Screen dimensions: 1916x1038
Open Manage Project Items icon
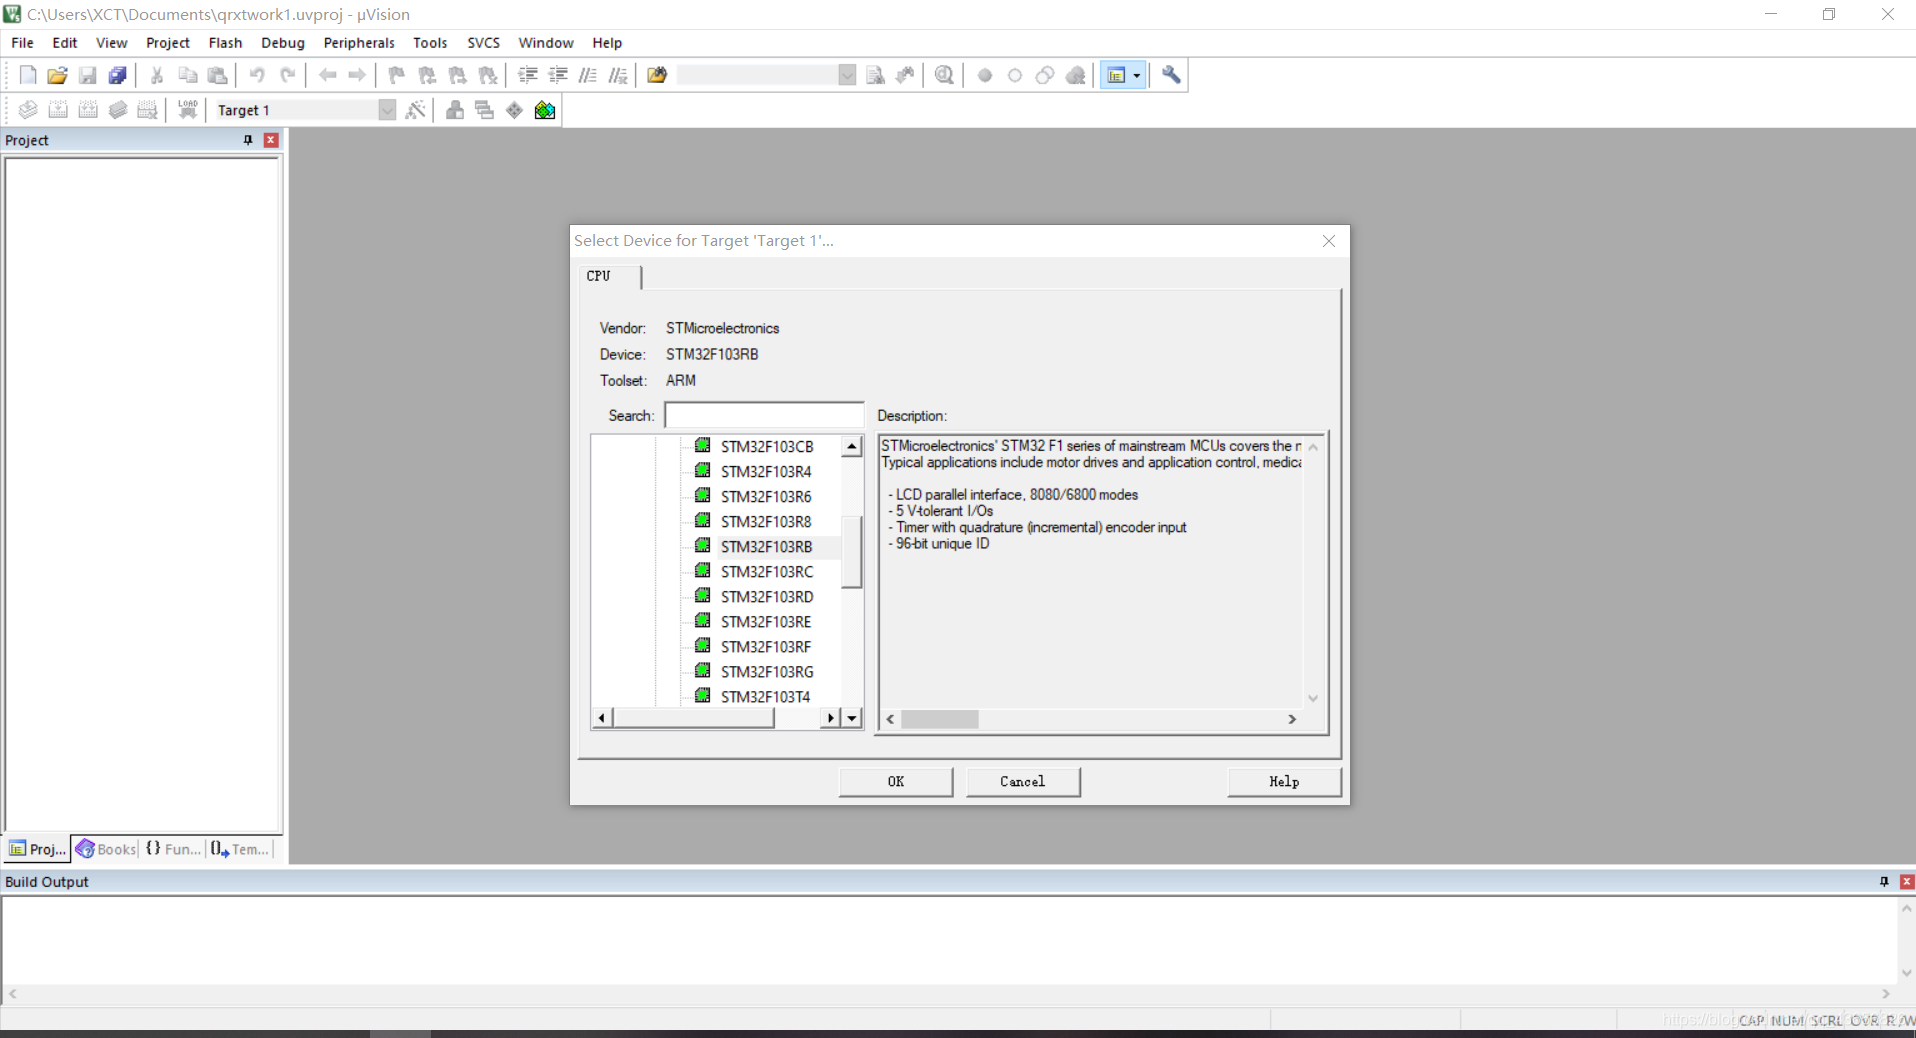[455, 110]
